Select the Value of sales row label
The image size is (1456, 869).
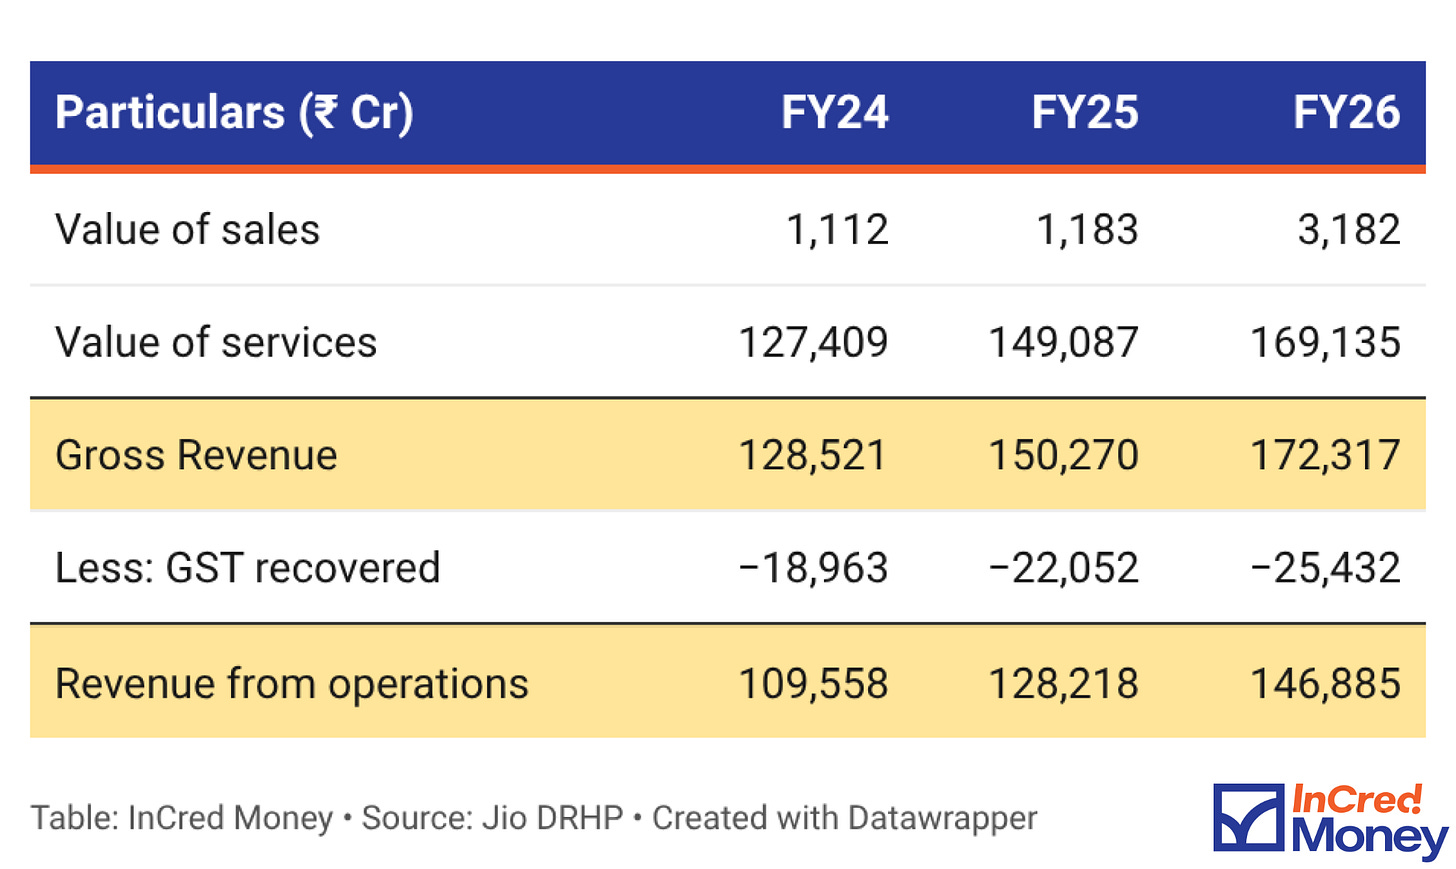(x=187, y=230)
